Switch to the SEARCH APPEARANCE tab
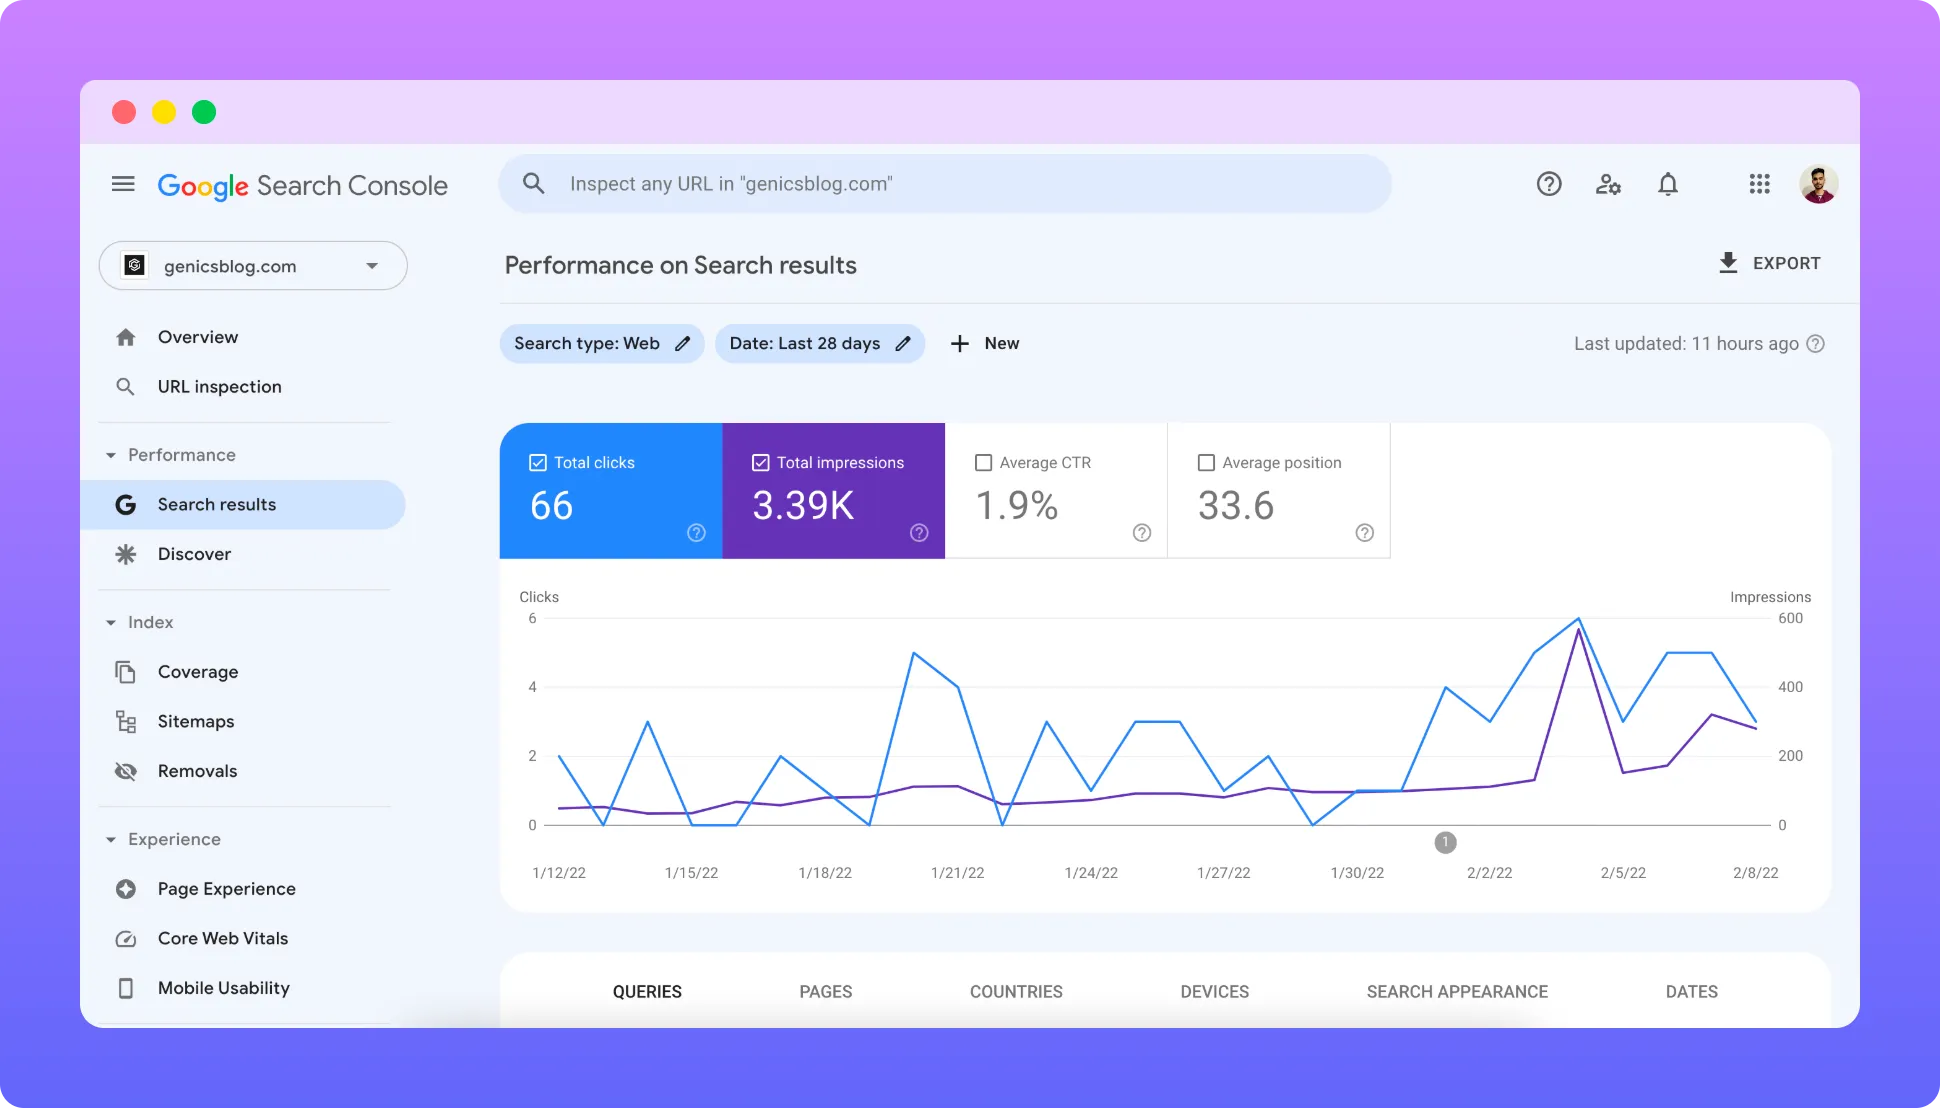Screen dimensions: 1940x1108 1457,992
